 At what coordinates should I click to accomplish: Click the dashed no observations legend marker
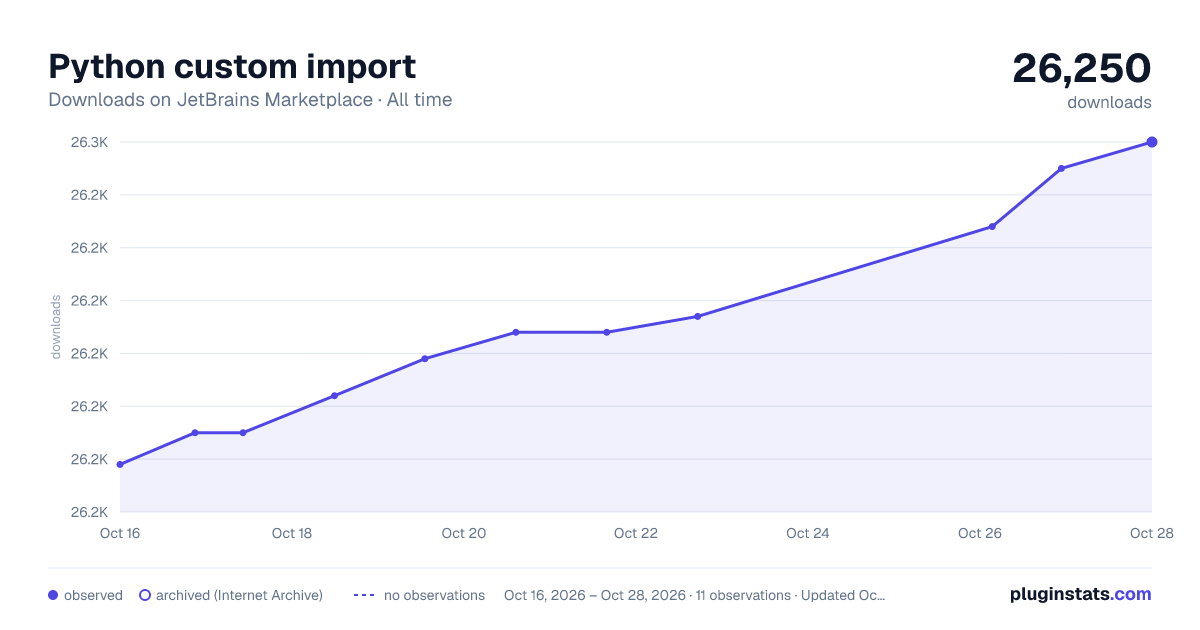[364, 595]
